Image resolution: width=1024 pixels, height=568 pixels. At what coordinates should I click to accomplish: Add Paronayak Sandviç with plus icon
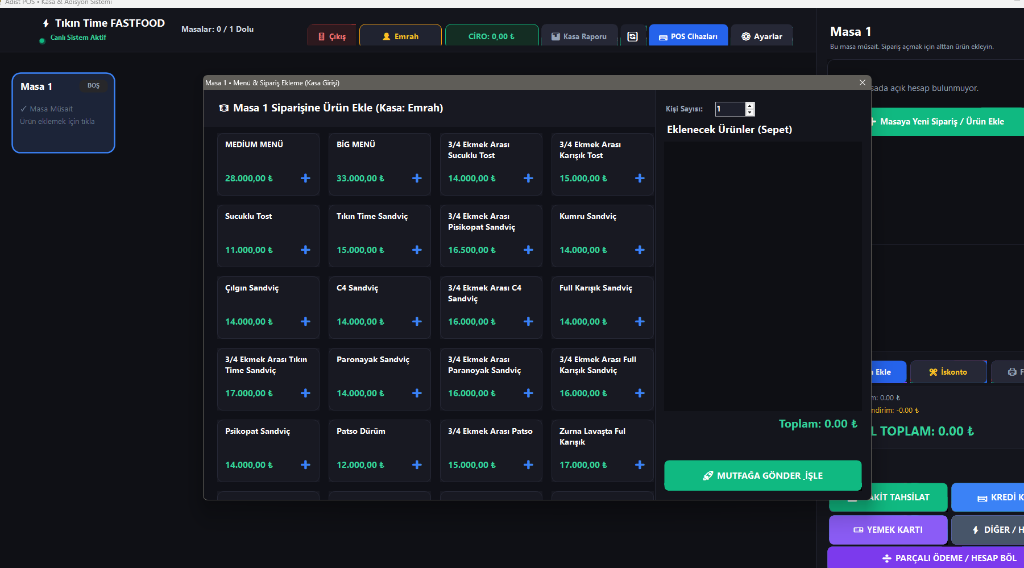[417, 393]
